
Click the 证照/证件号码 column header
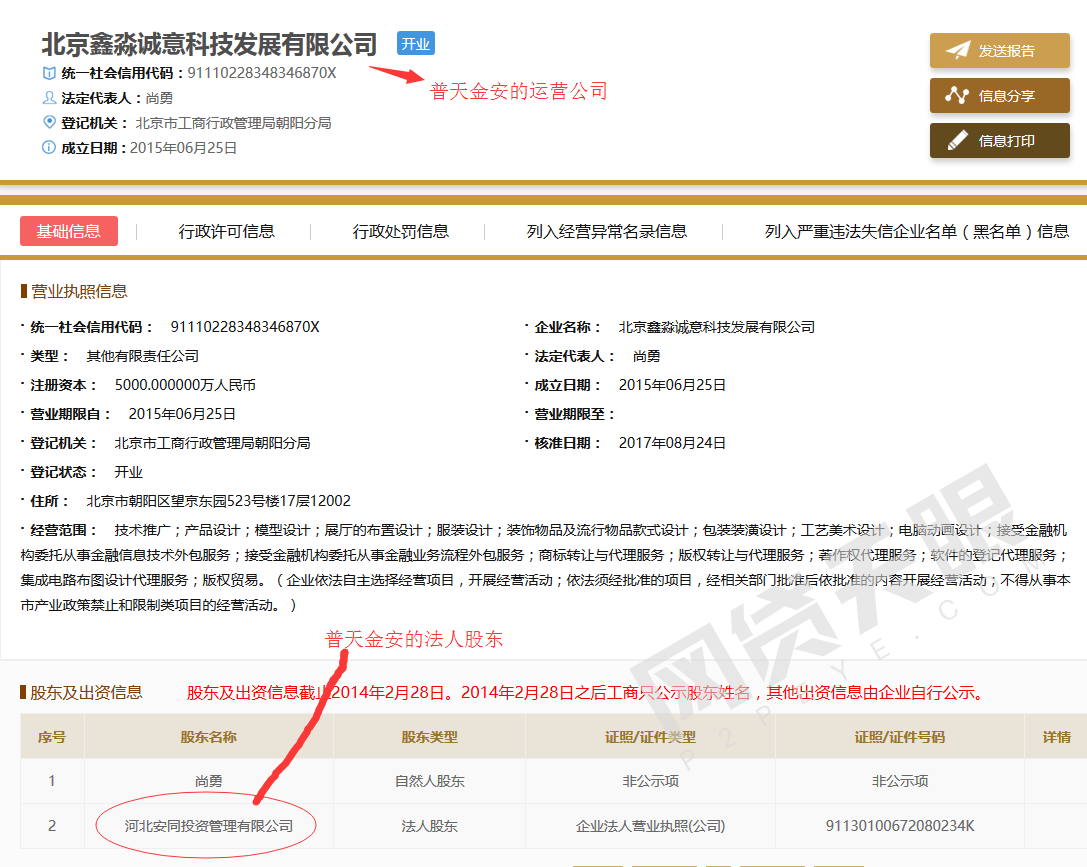point(900,737)
